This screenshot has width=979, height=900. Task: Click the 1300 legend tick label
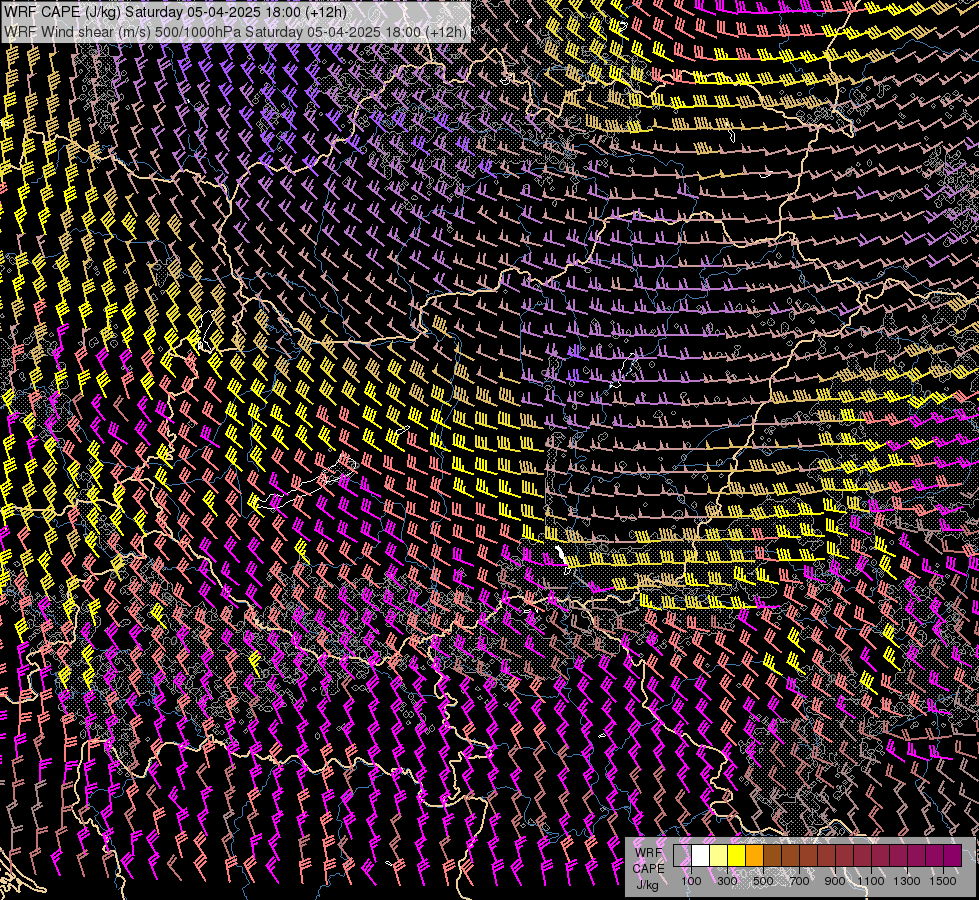[907, 881]
